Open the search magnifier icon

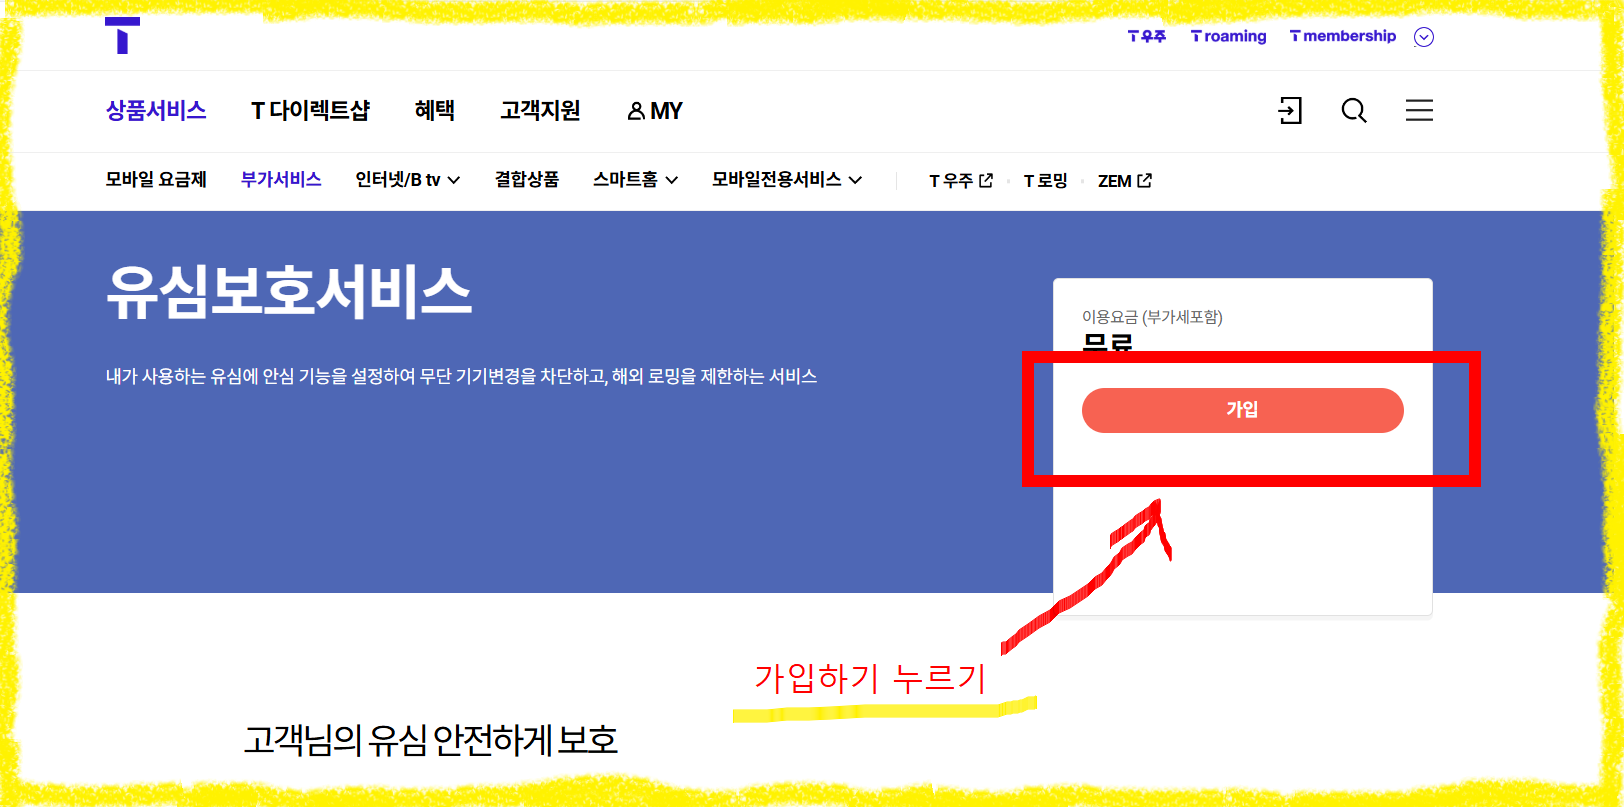[x=1354, y=110]
